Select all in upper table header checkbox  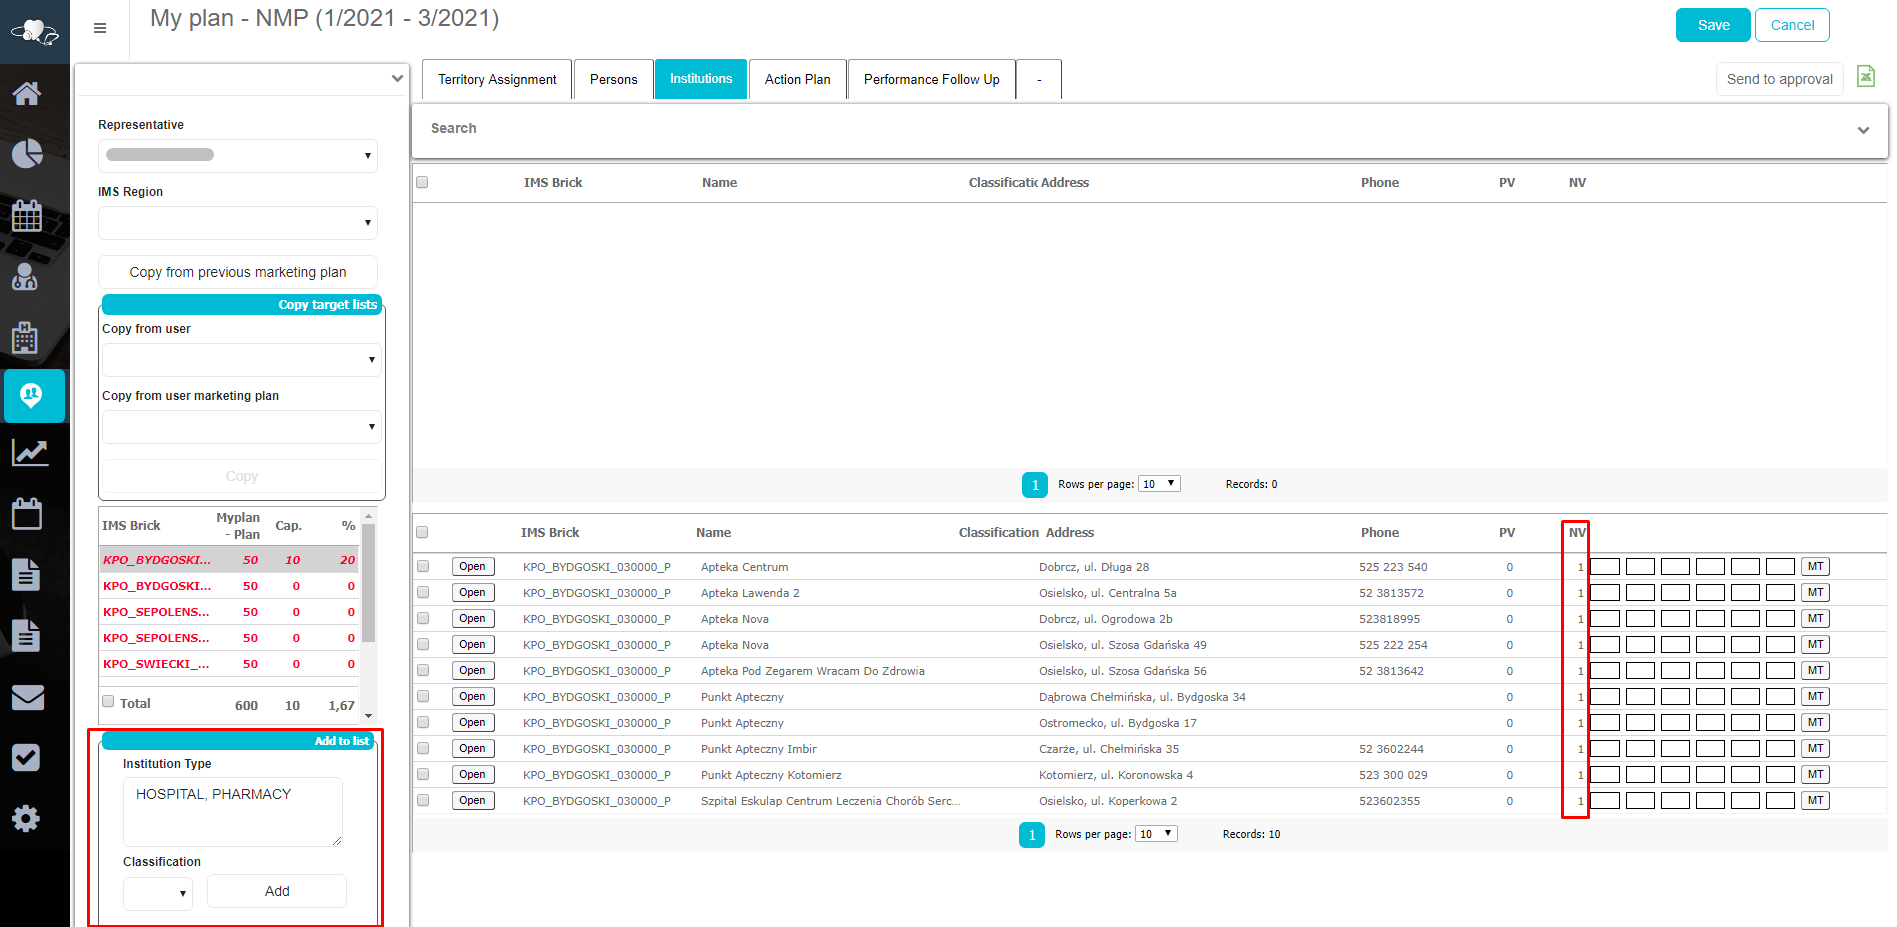click(x=422, y=182)
